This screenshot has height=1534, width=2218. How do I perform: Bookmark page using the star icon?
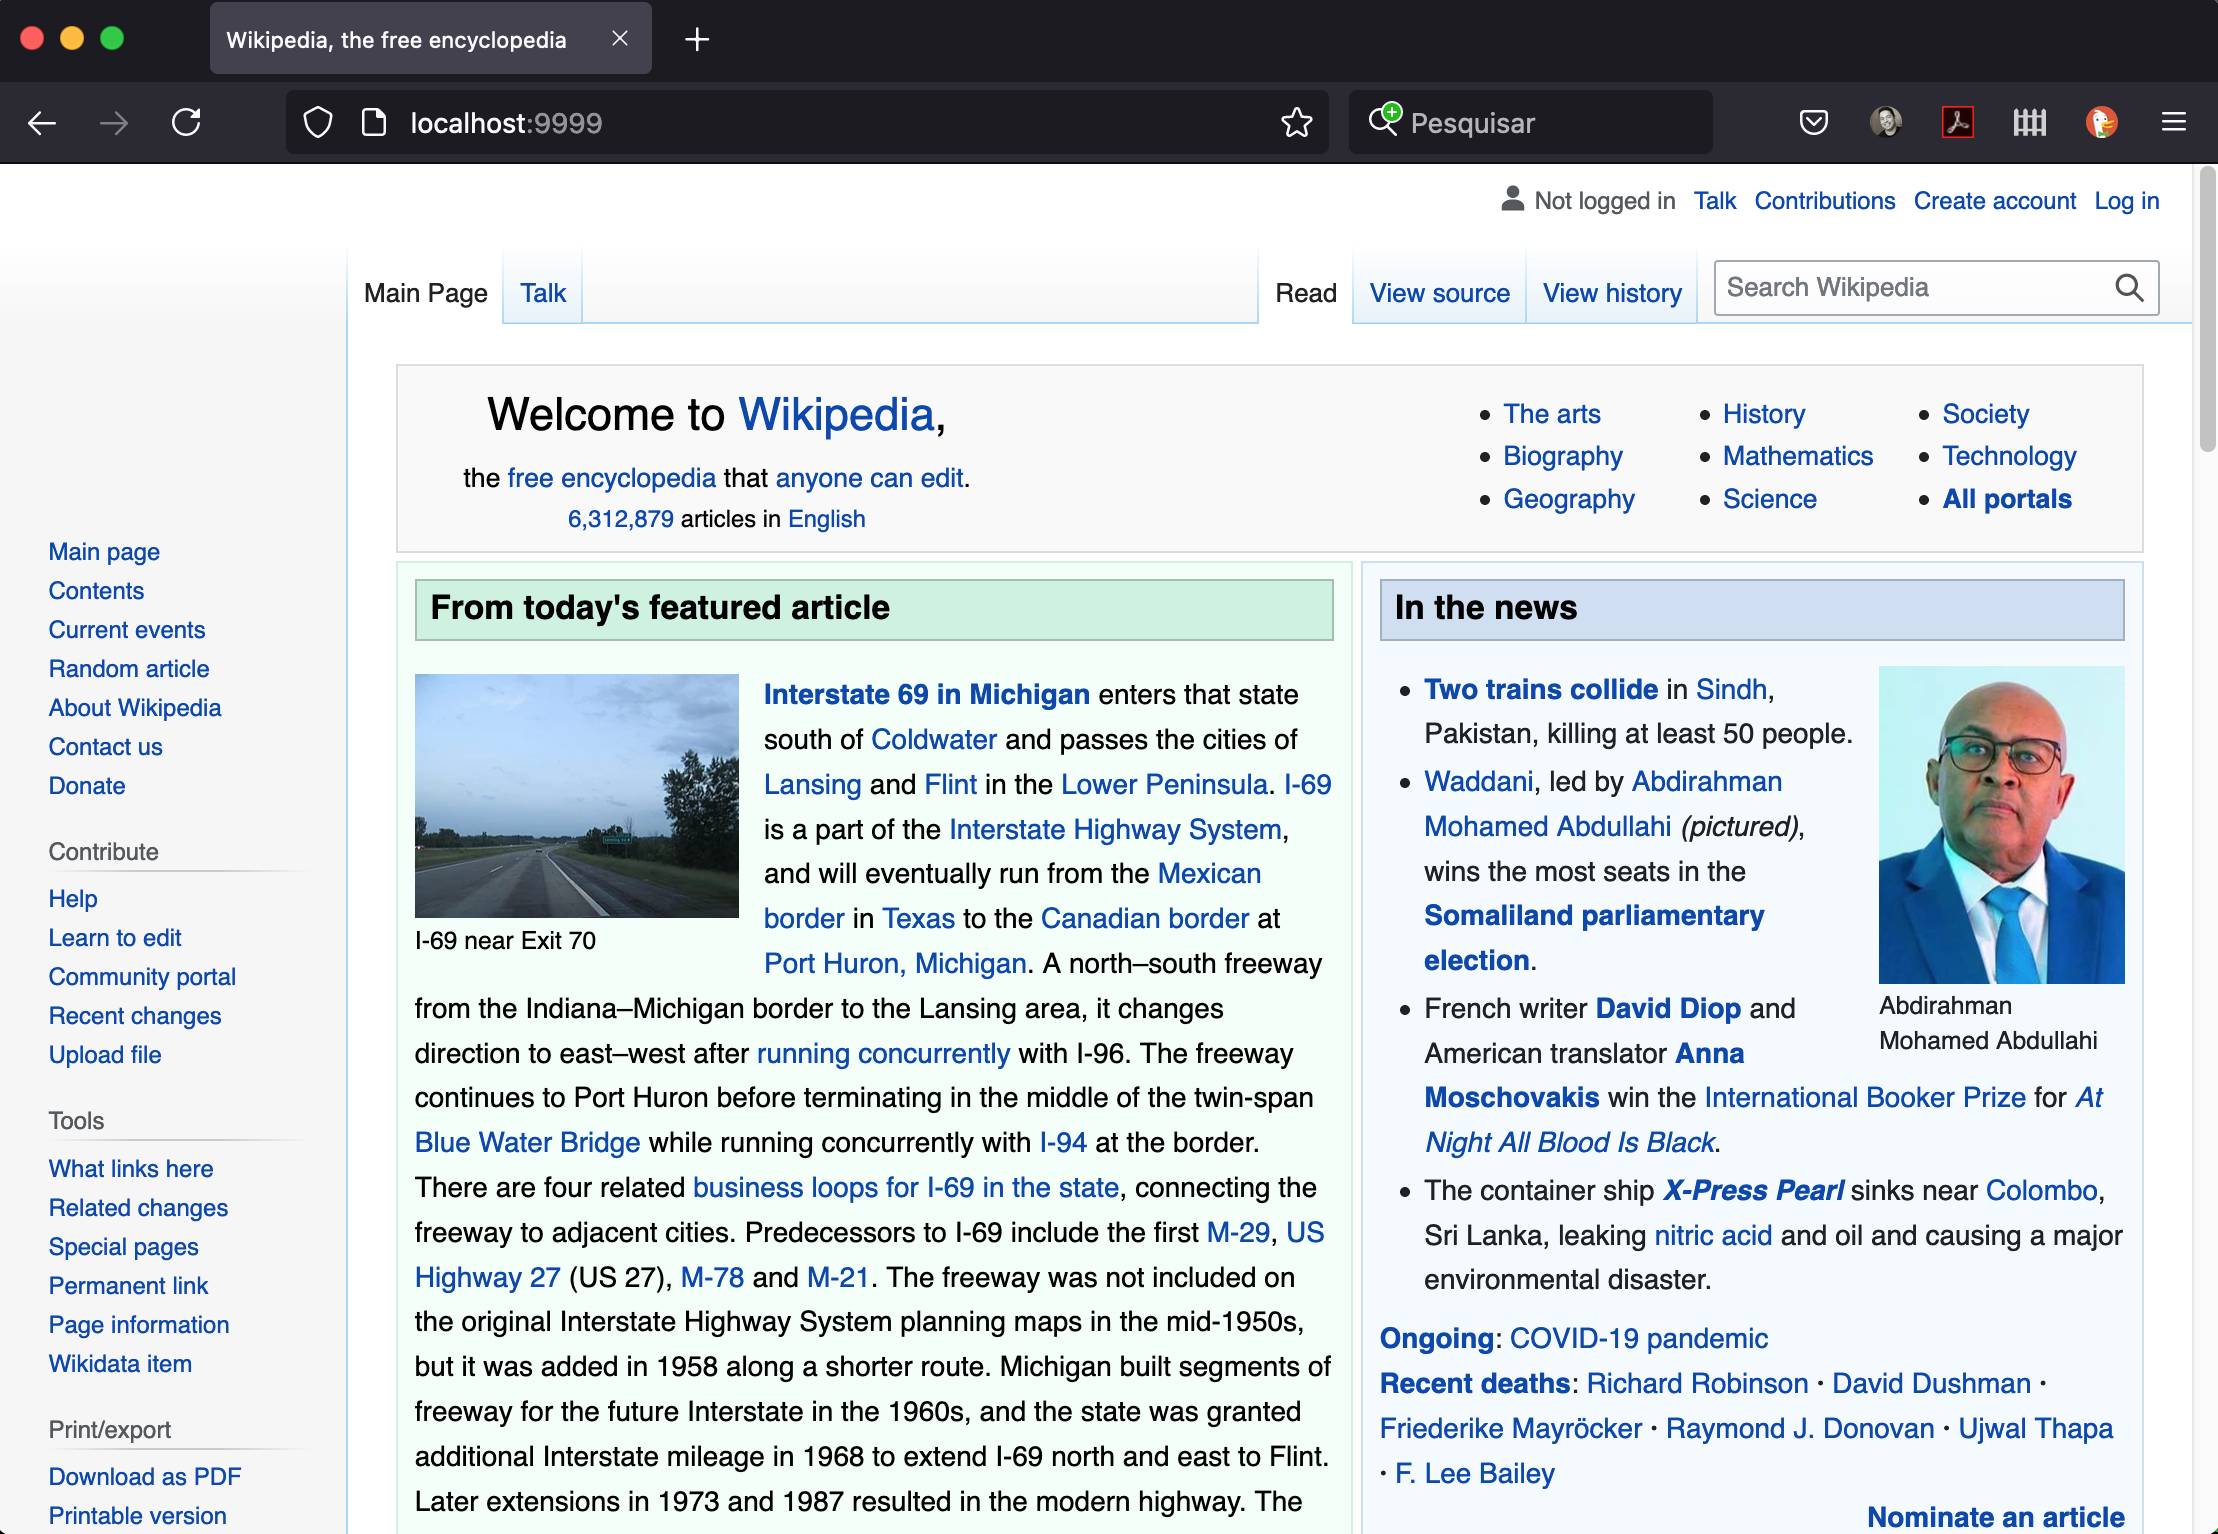coord(1296,123)
